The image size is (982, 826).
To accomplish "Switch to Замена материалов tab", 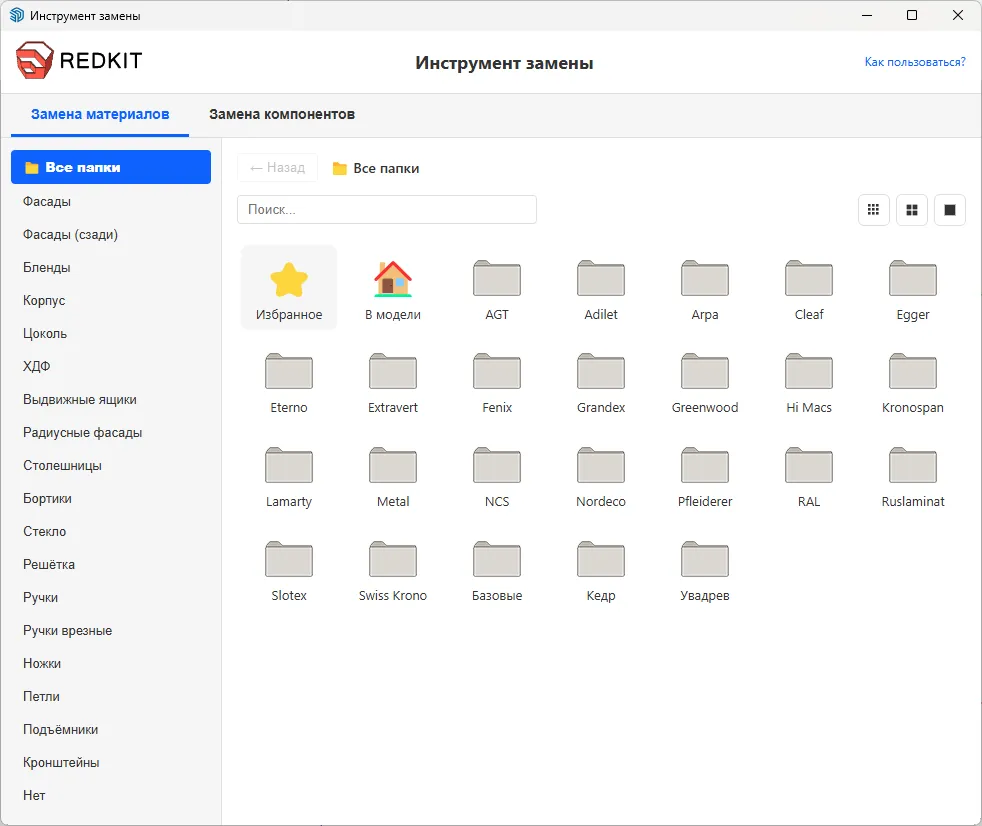I will (x=100, y=115).
